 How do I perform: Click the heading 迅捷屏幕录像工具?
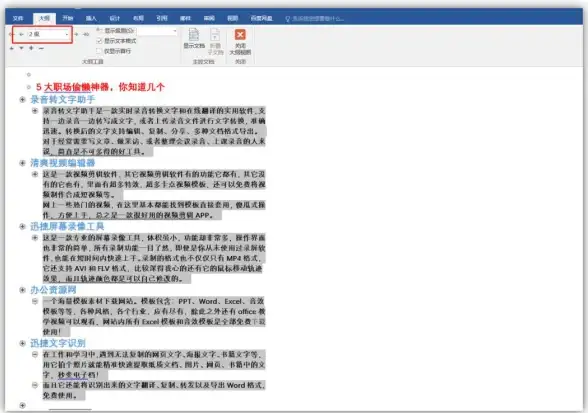[x=67, y=226]
